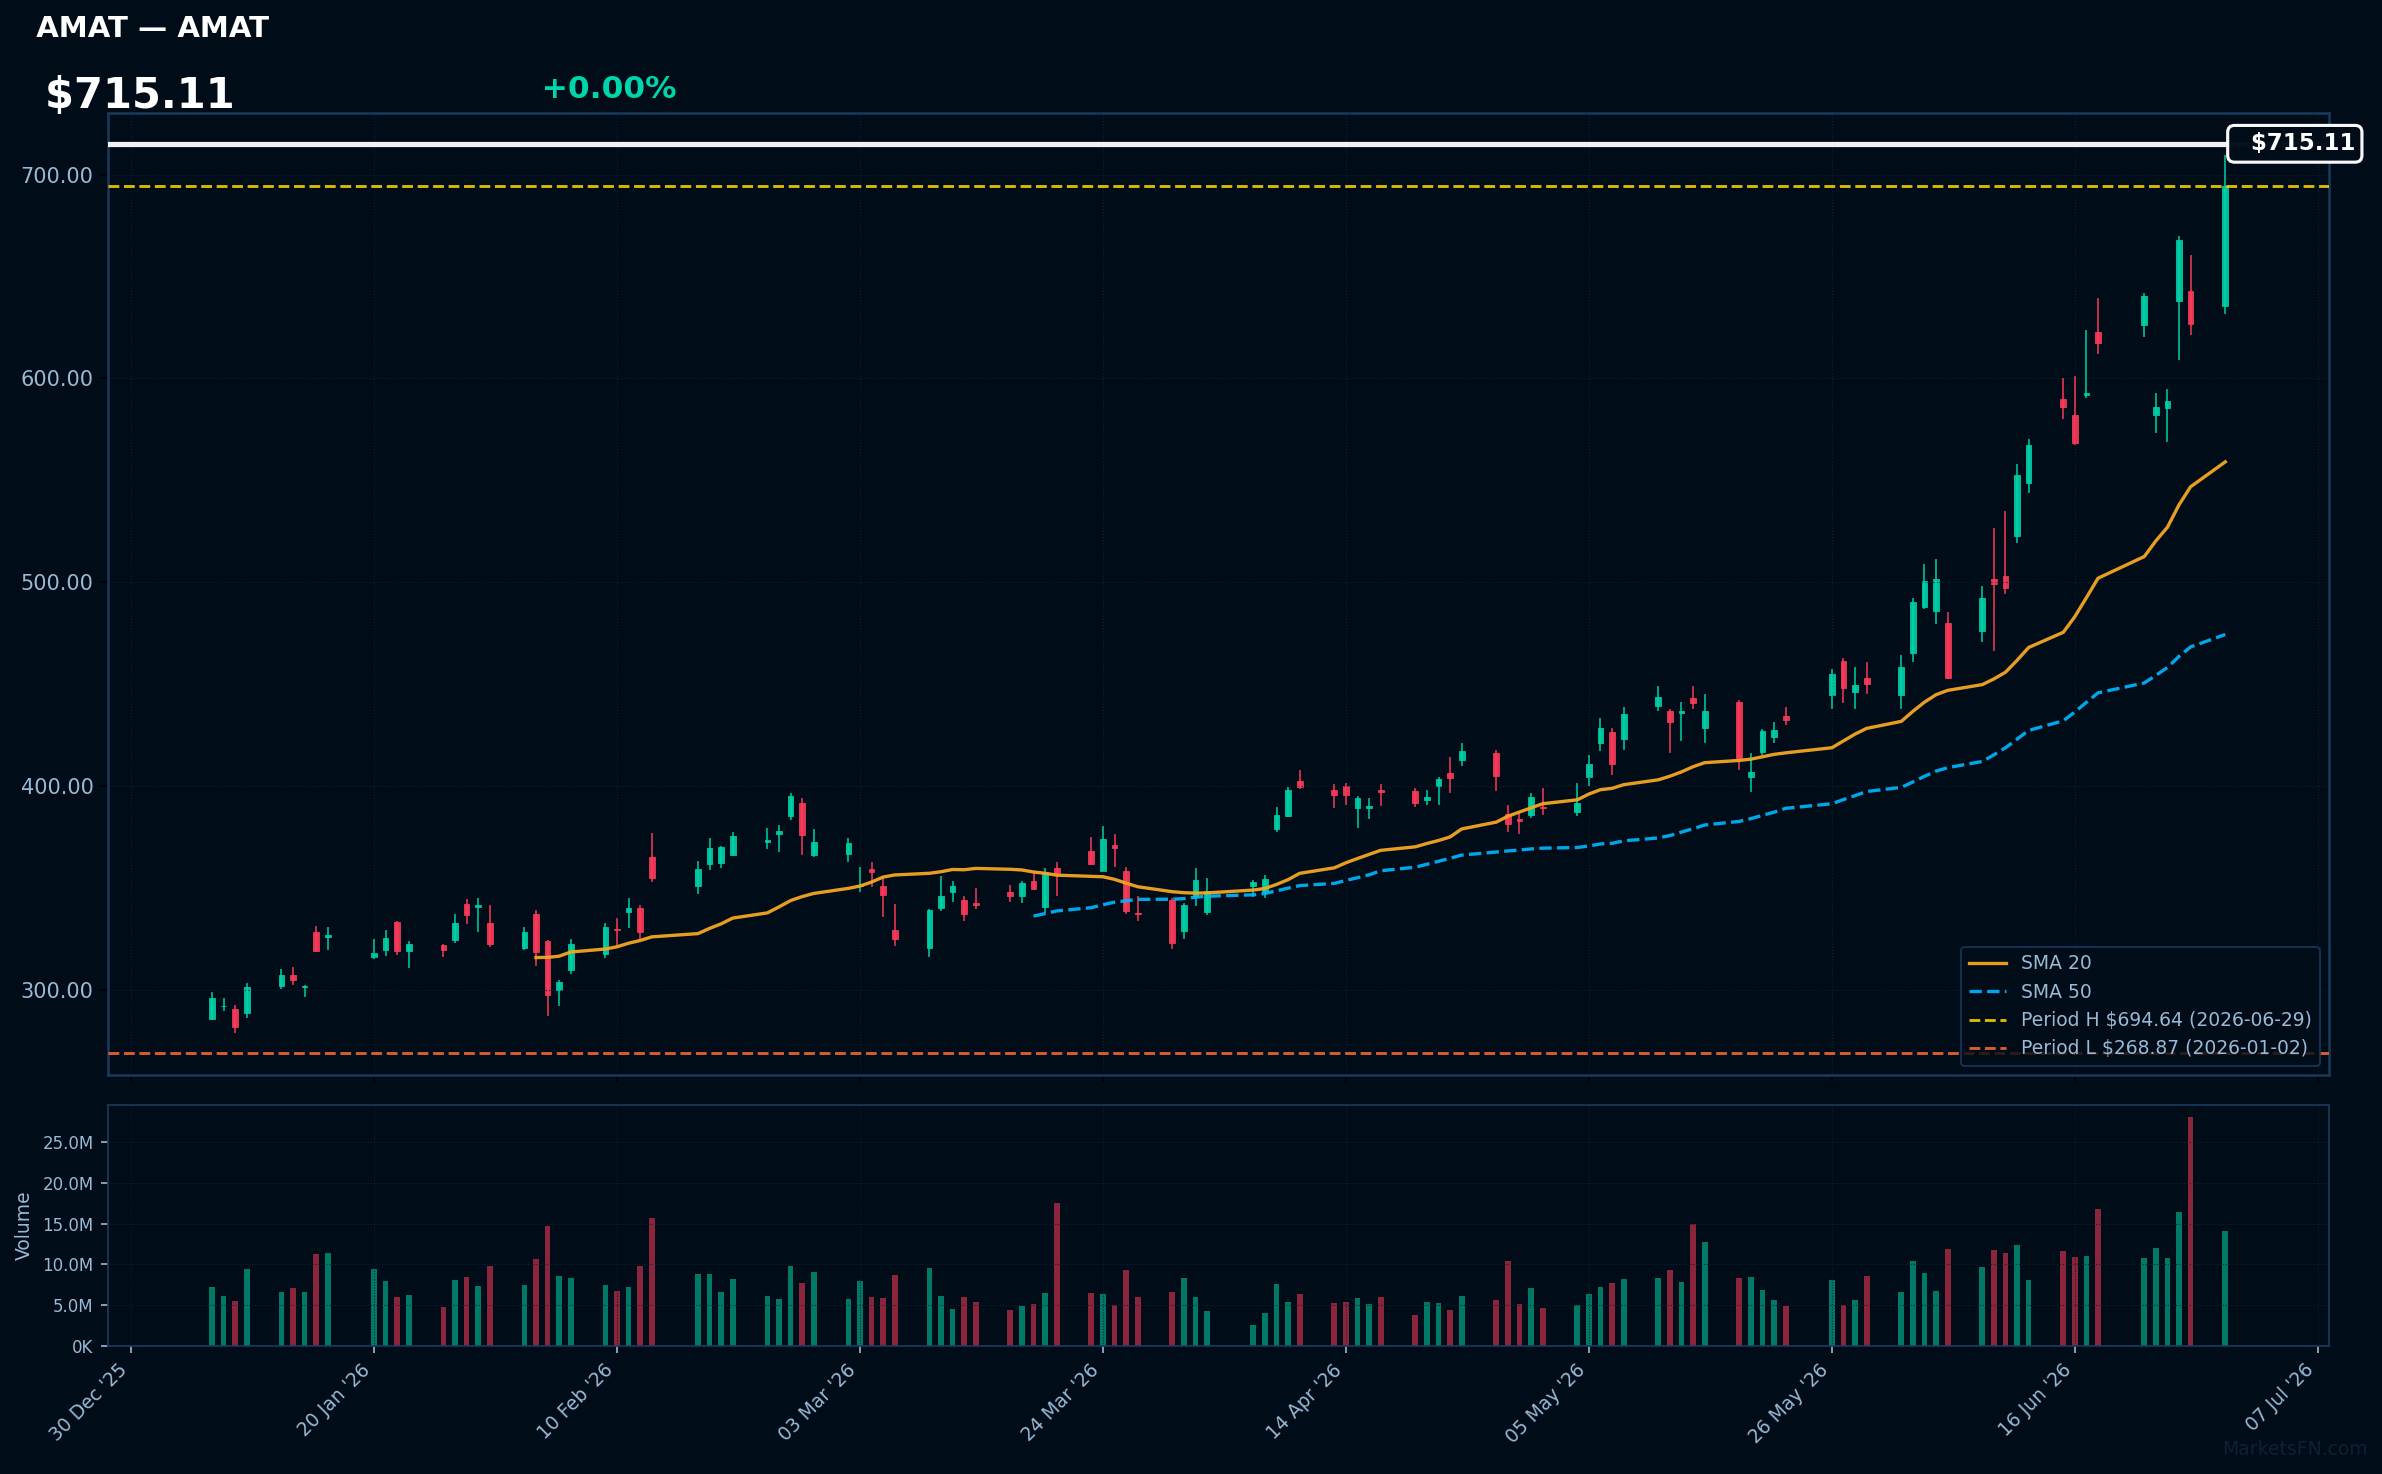The width and height of the screenshot is (2382, 1474).
Task: Click the 14 Apr '26 date label
Action: point(1303,1401)
